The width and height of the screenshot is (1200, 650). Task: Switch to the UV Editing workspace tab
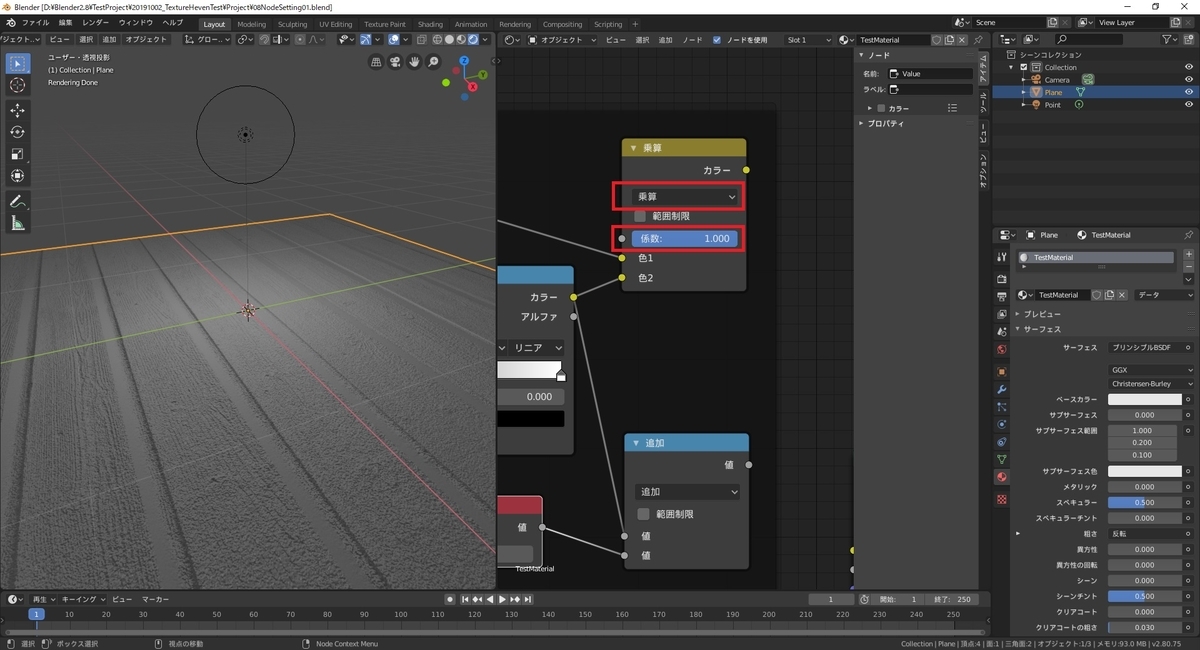(335, 24)
